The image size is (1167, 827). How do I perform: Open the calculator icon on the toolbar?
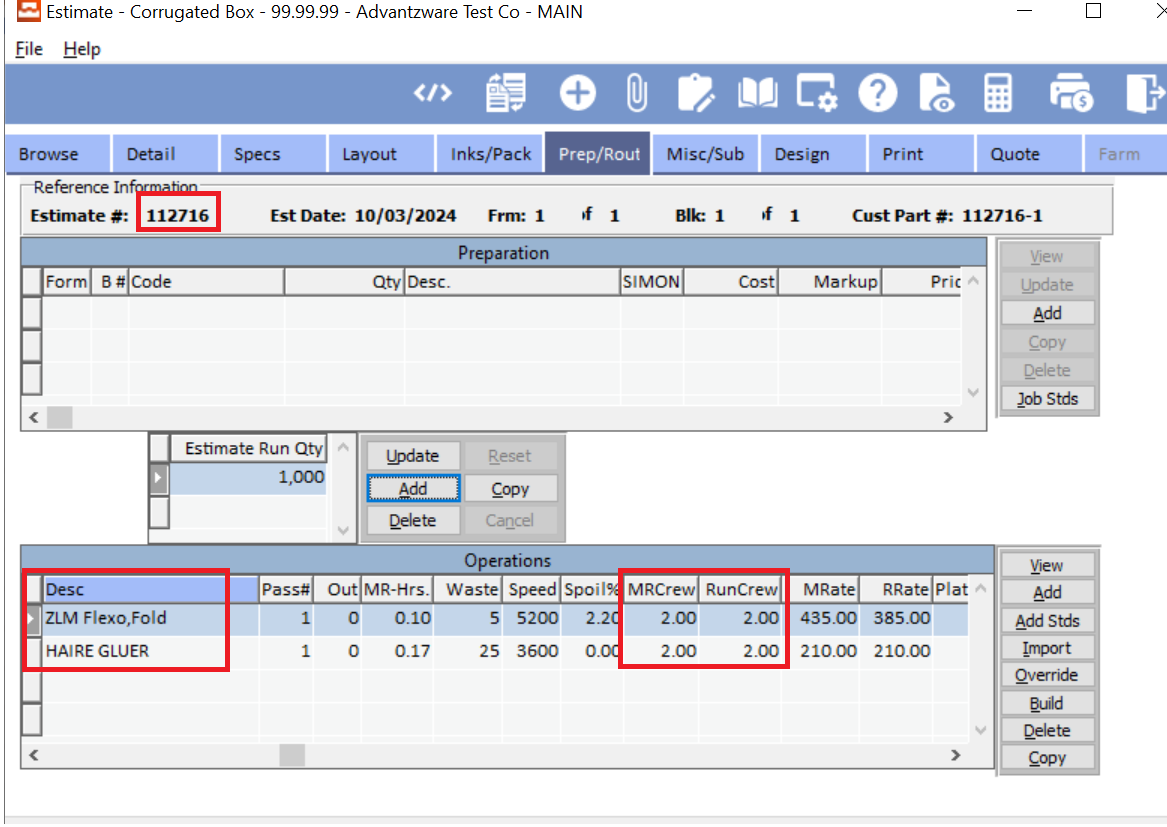(x=996, y=92)
